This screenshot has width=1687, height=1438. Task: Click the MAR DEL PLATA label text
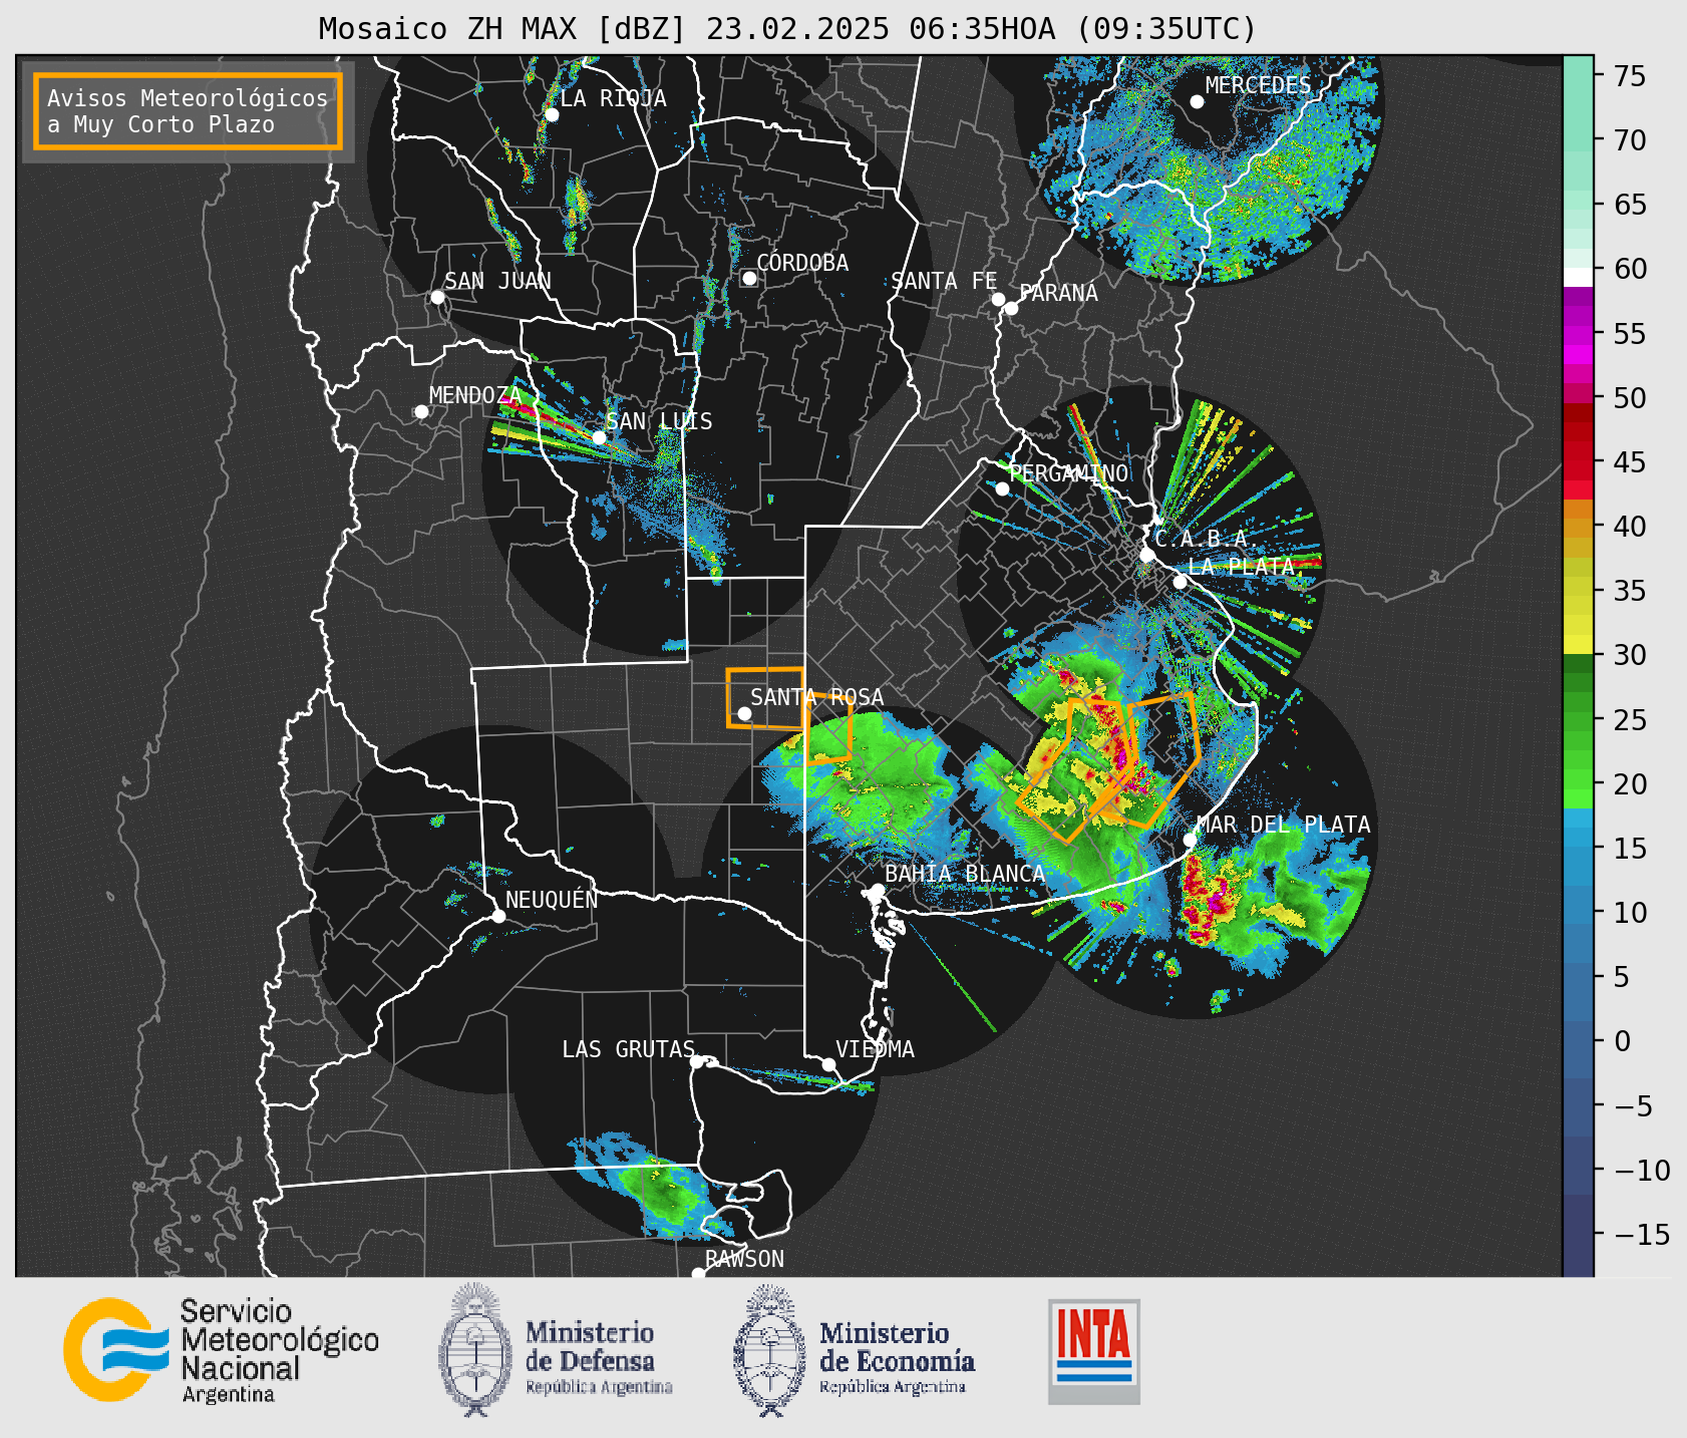point(1283,825)
